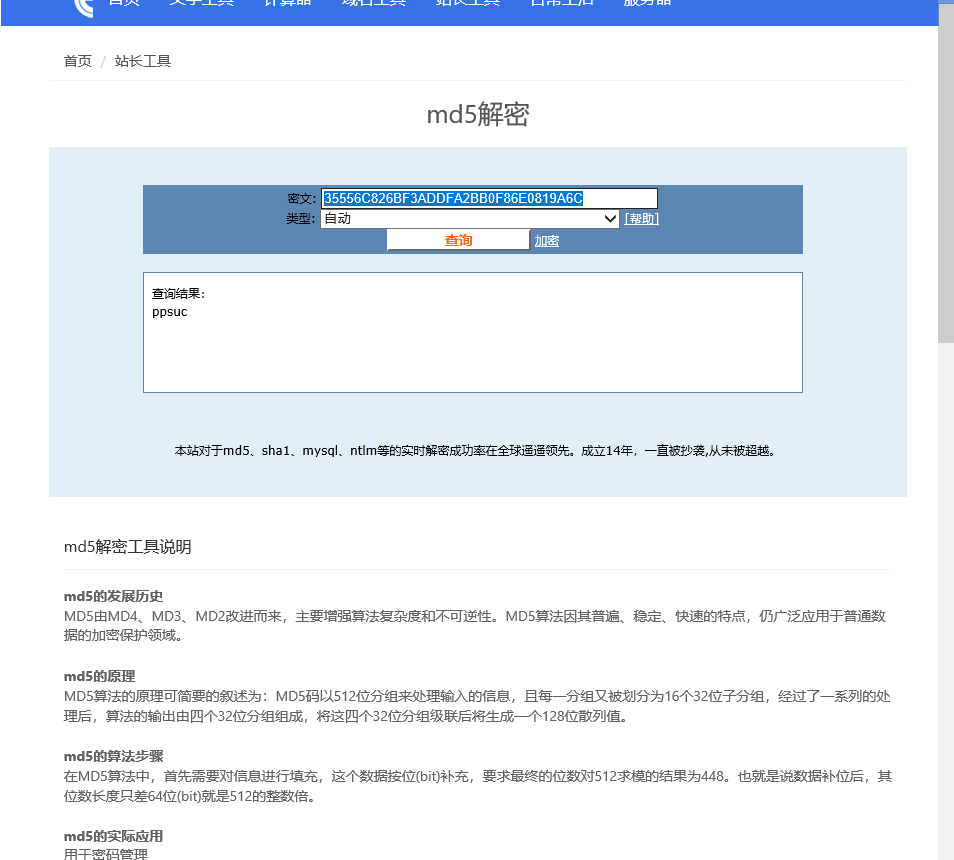The image size is (954, 860).
Task: Expand the 类型 dropdown set to 自动
Action: 470,219
